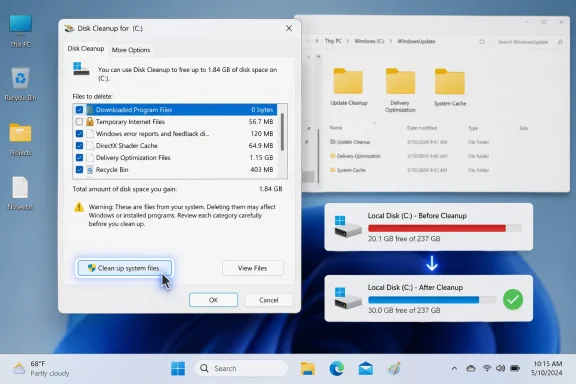Viewport: 576px width, 384px height.
Task: Open the Mail app on the taskbar
Action: tap(366, 369)
